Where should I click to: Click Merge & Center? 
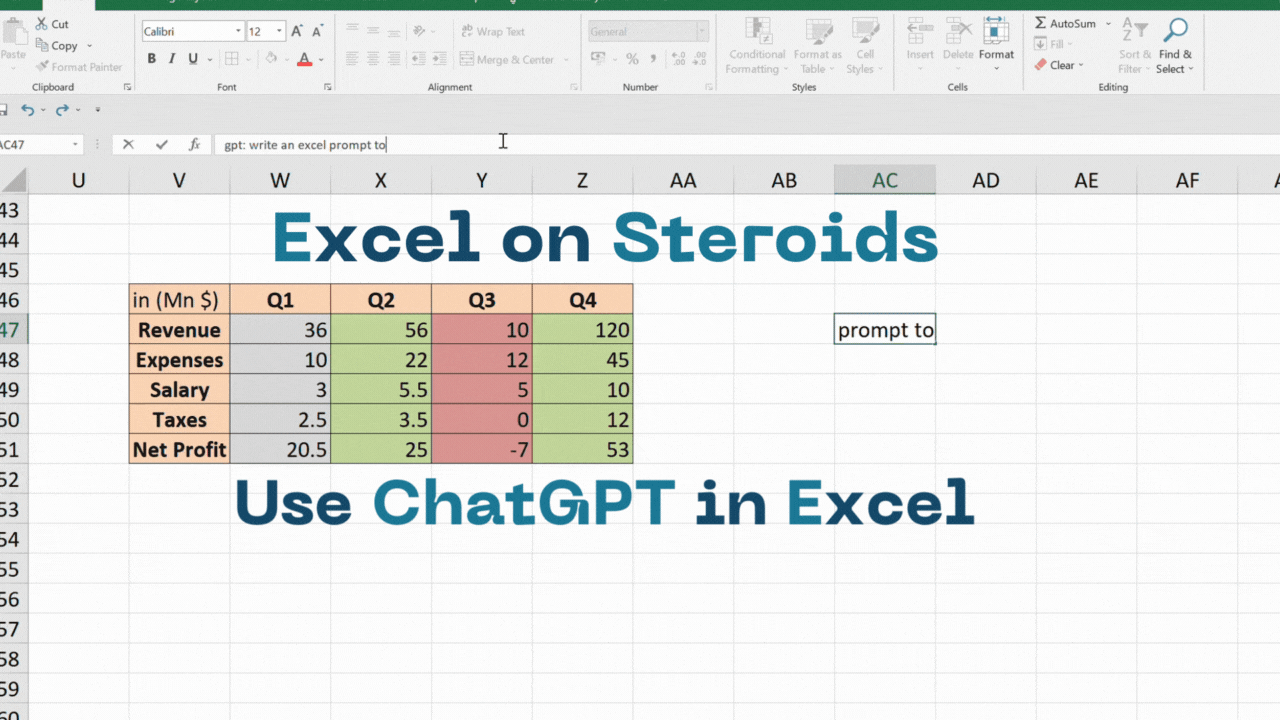point(508,59)
